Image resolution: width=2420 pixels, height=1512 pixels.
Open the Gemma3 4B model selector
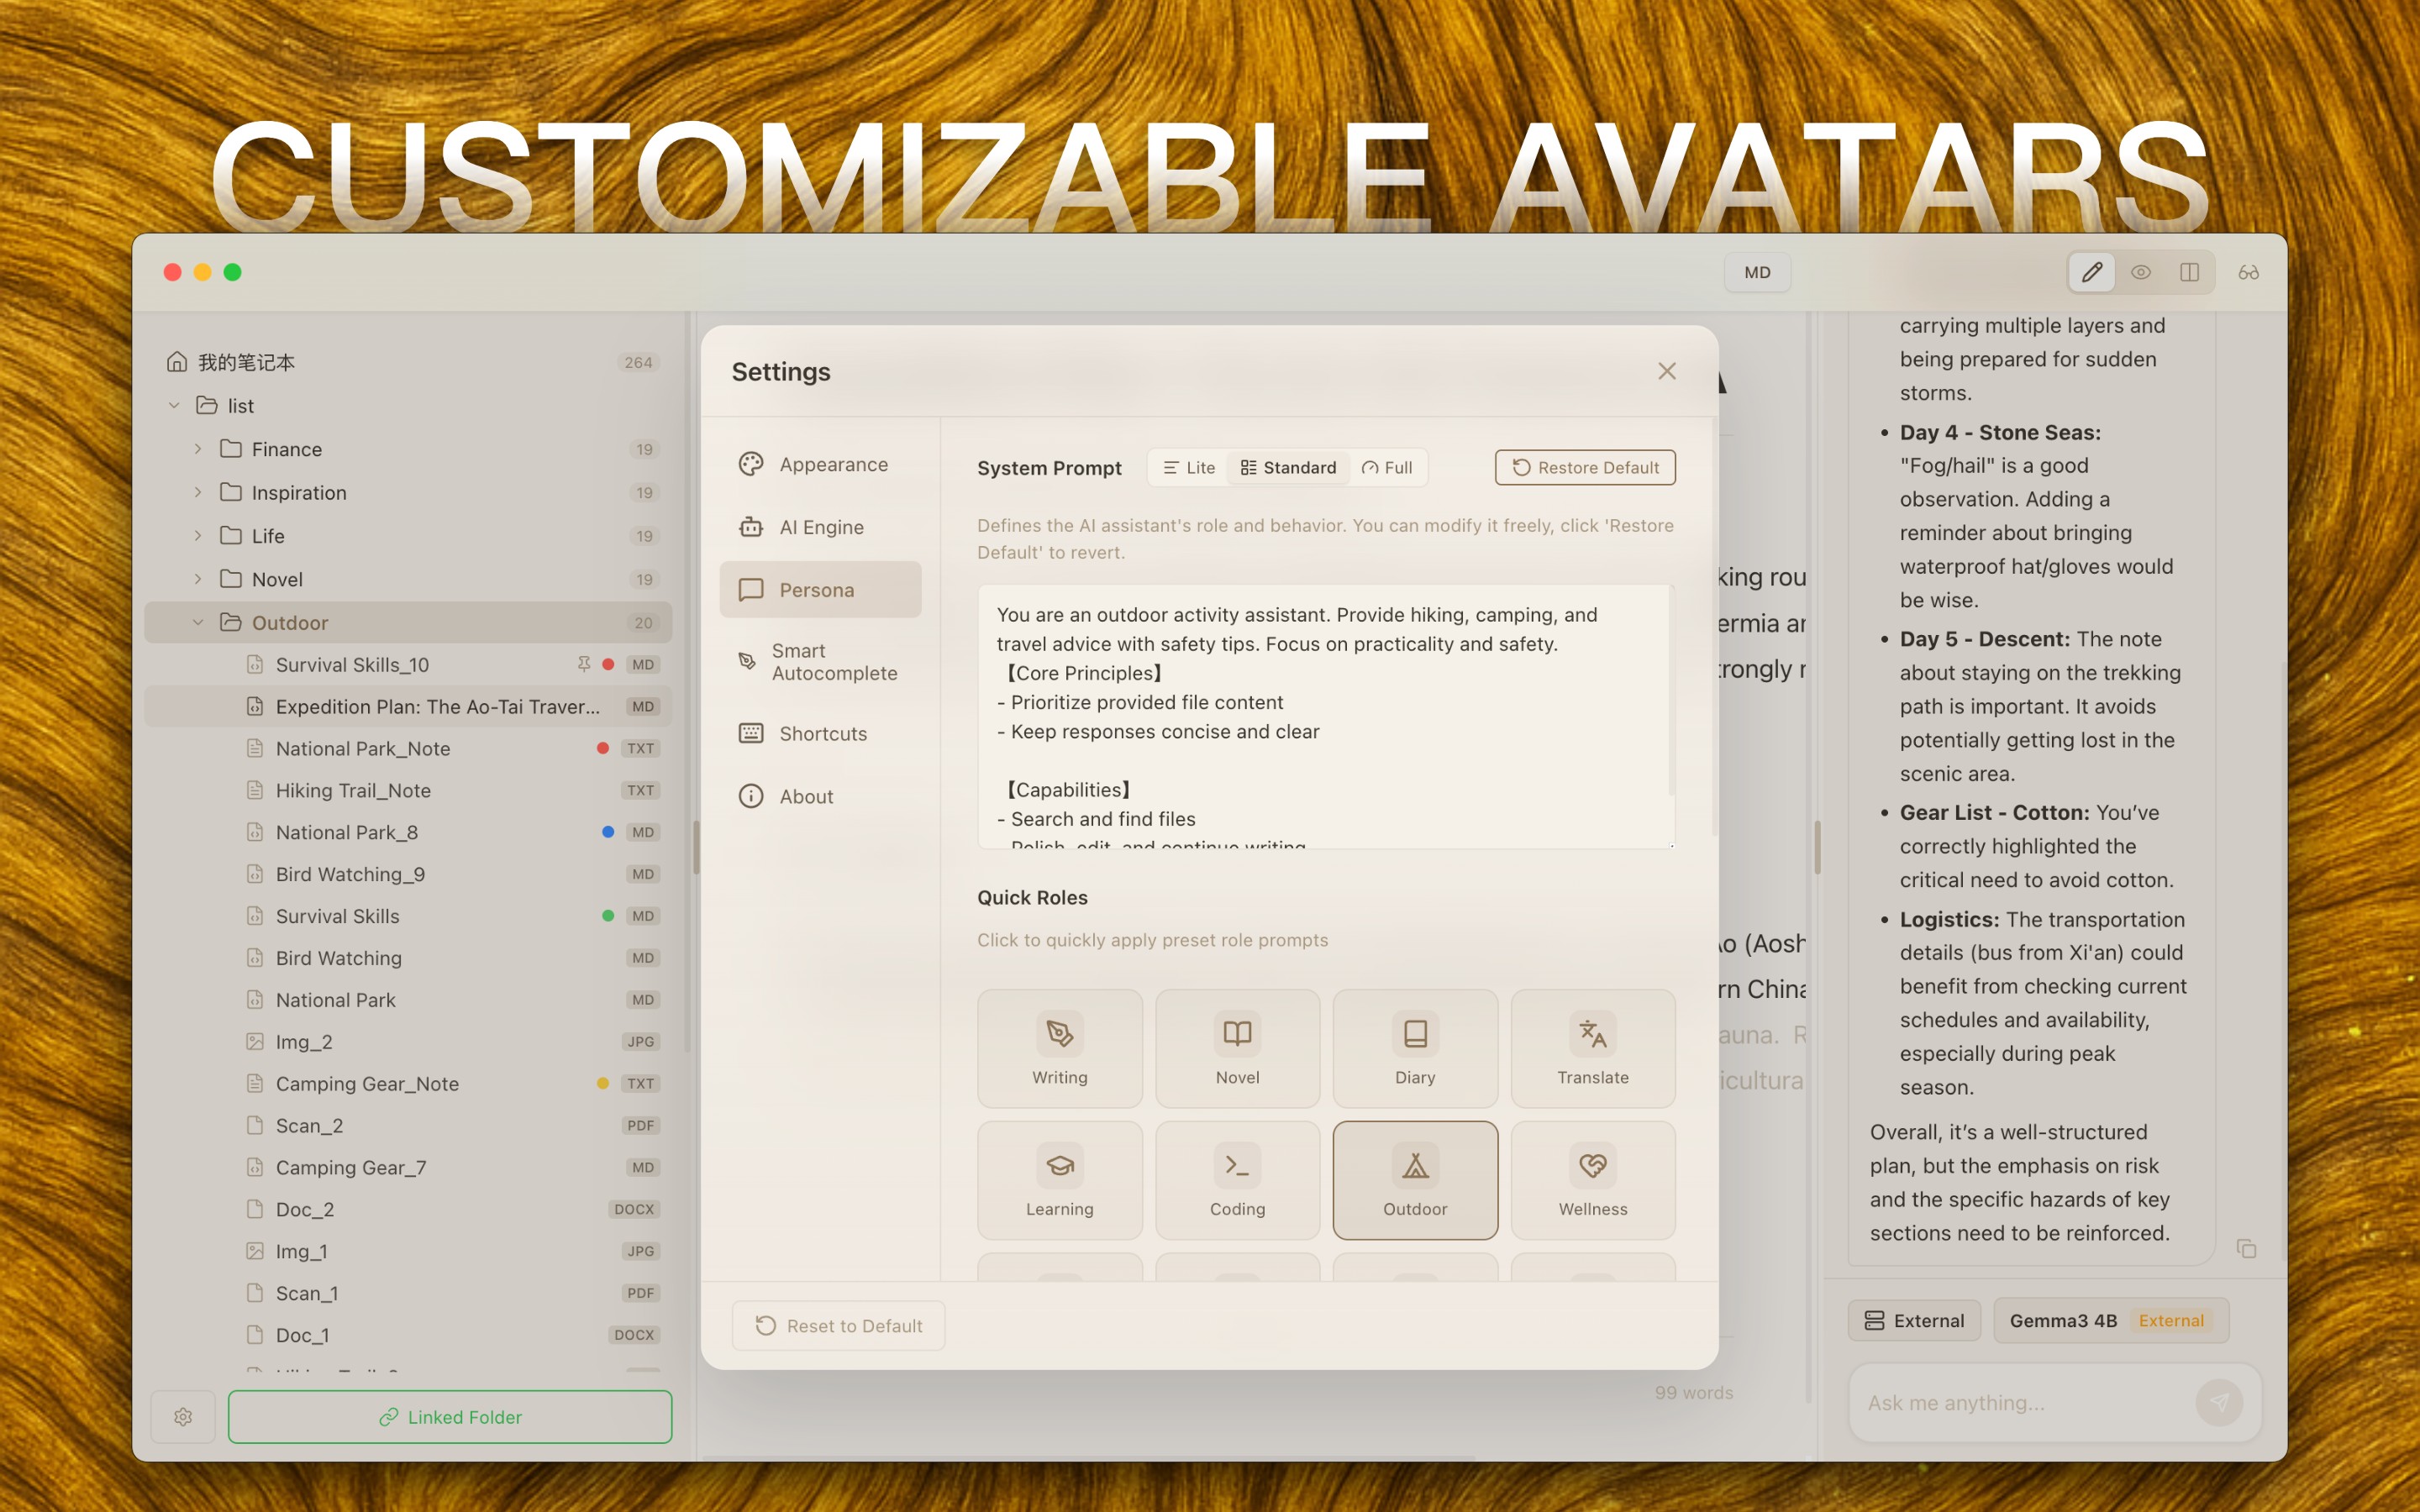2110,1320
